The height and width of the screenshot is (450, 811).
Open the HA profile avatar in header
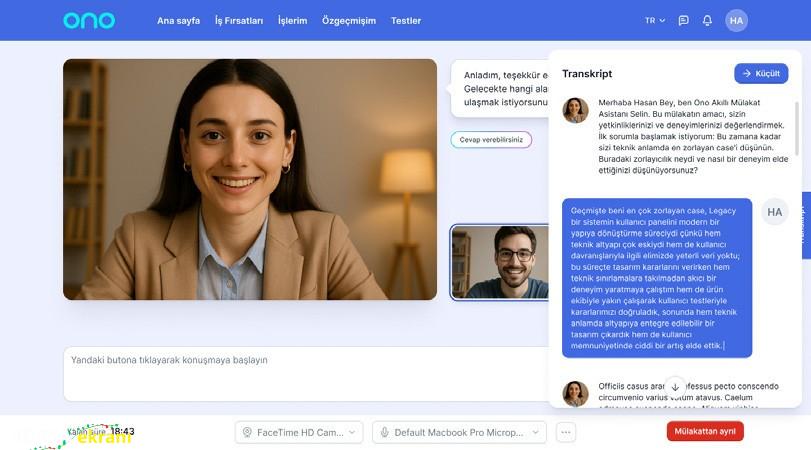(x=736, y=21)
